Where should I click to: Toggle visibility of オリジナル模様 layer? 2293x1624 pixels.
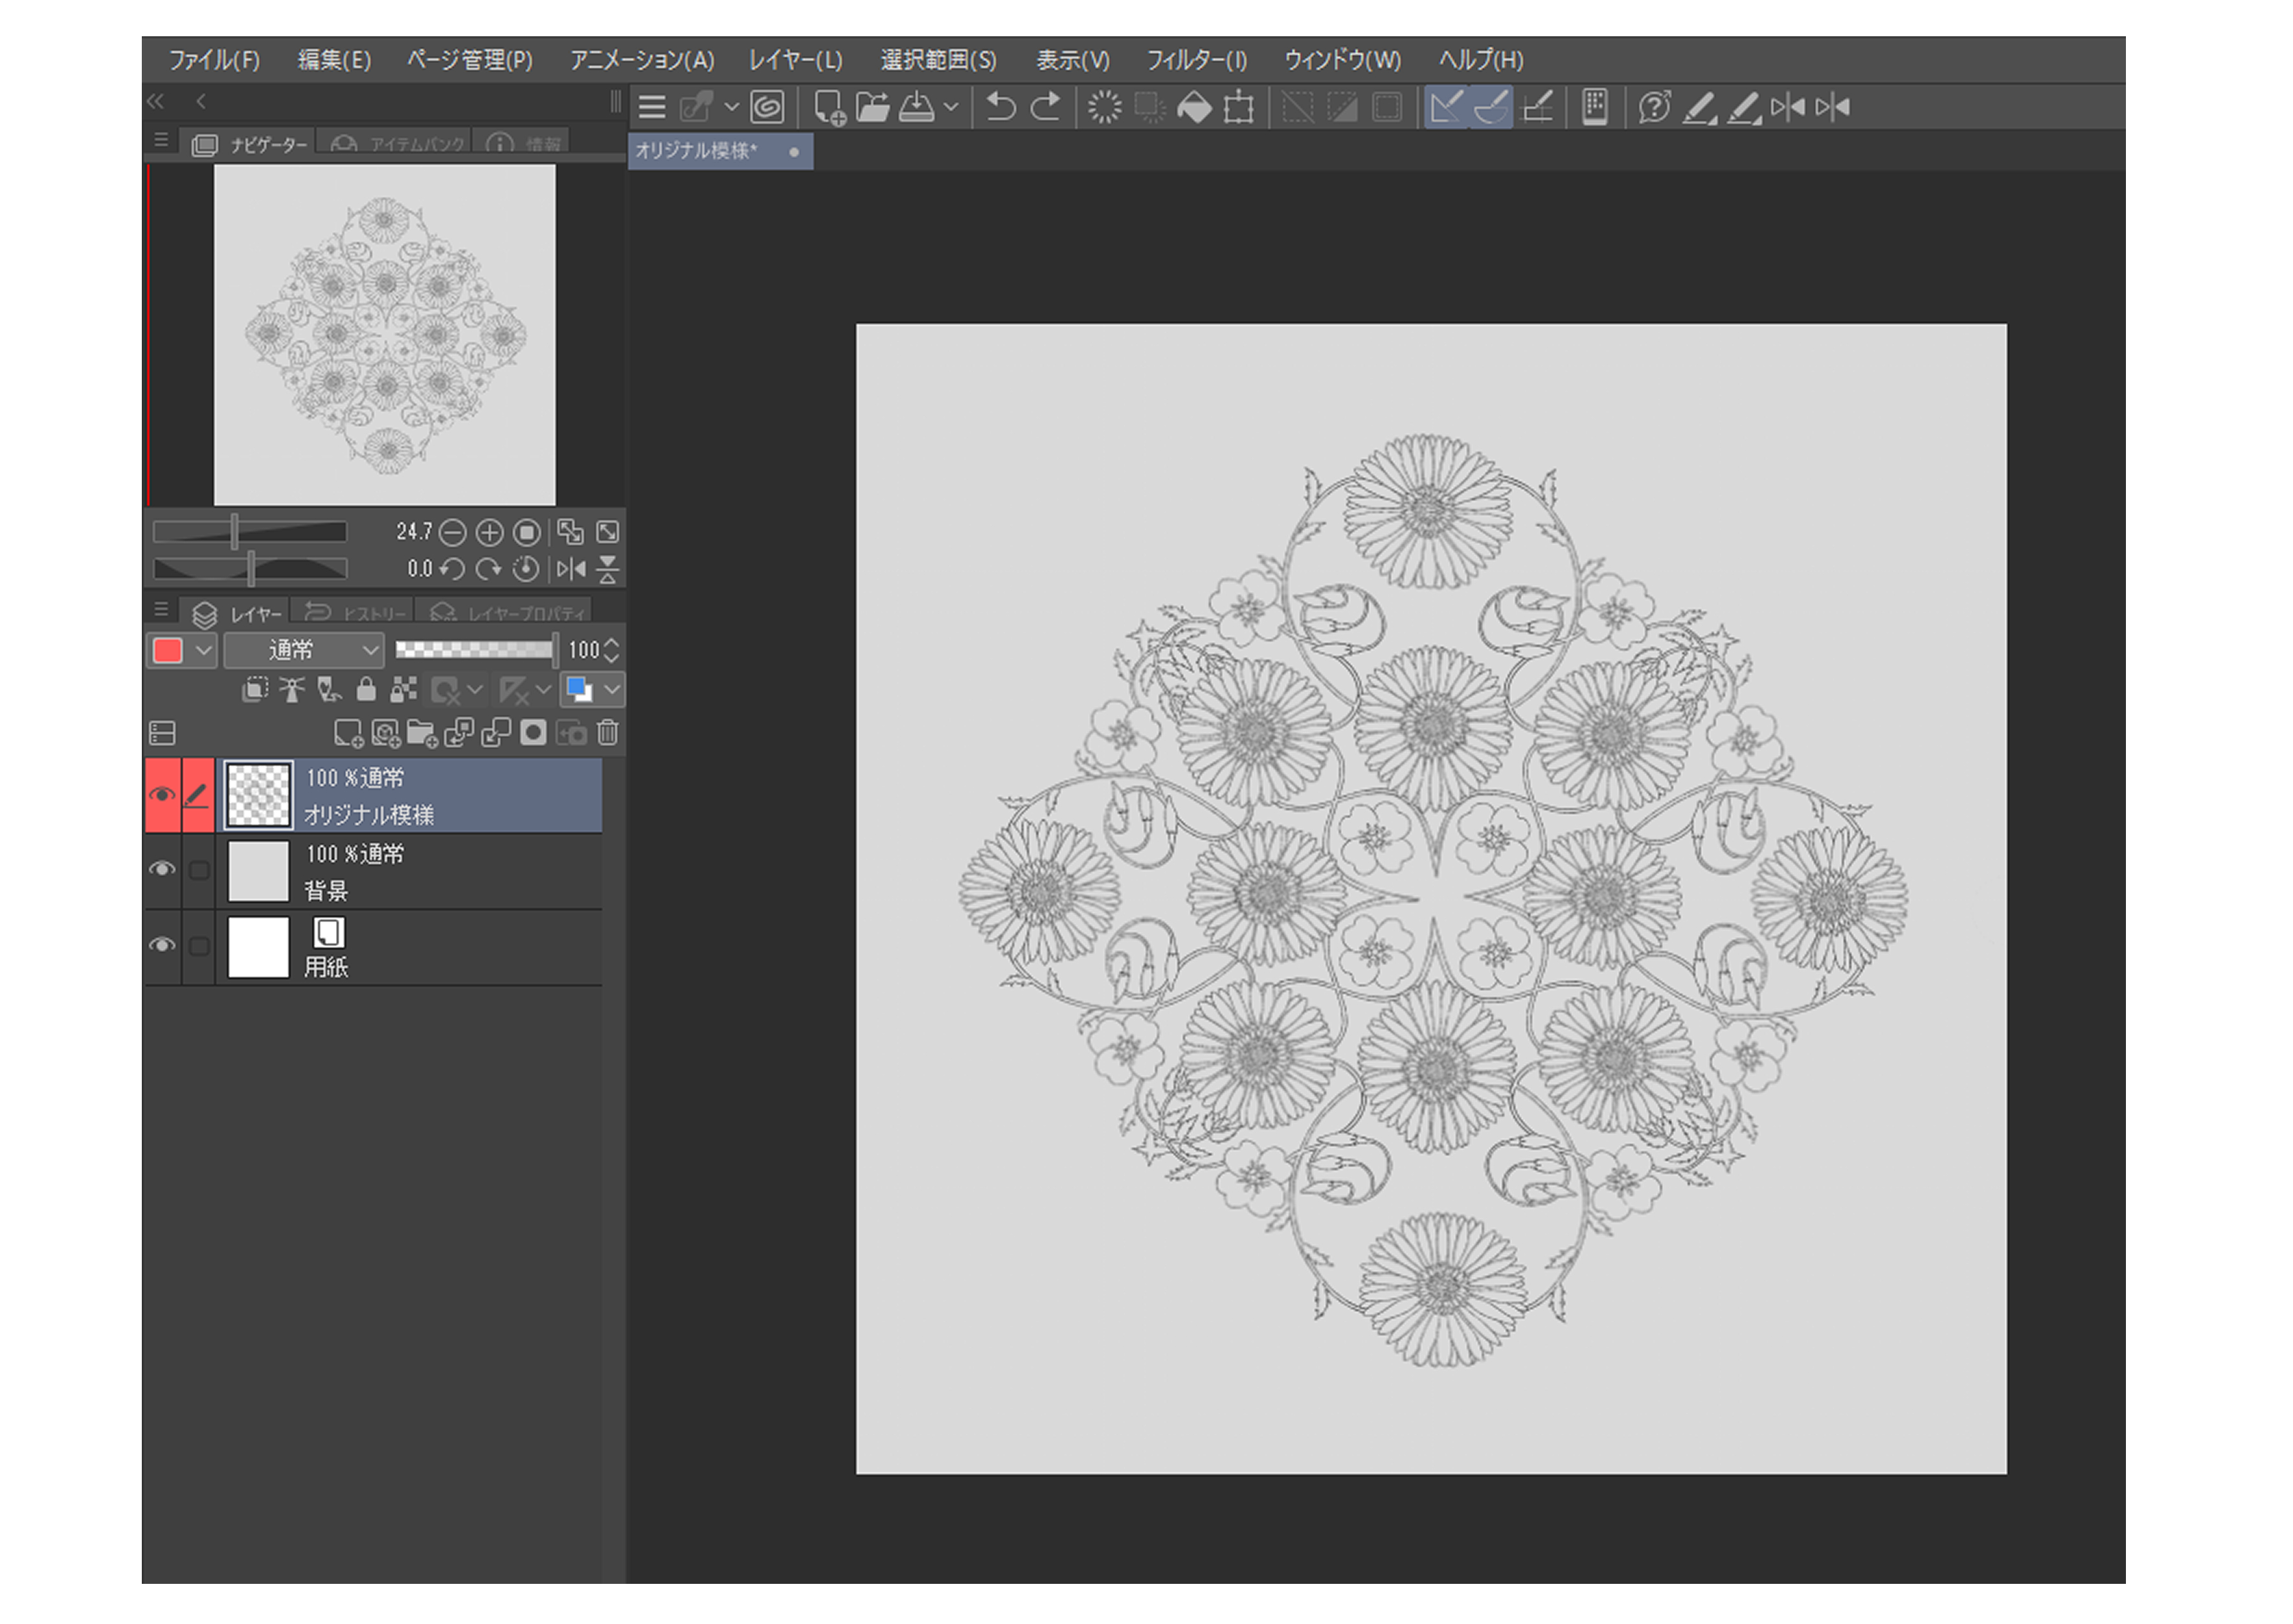click(162, 795)
